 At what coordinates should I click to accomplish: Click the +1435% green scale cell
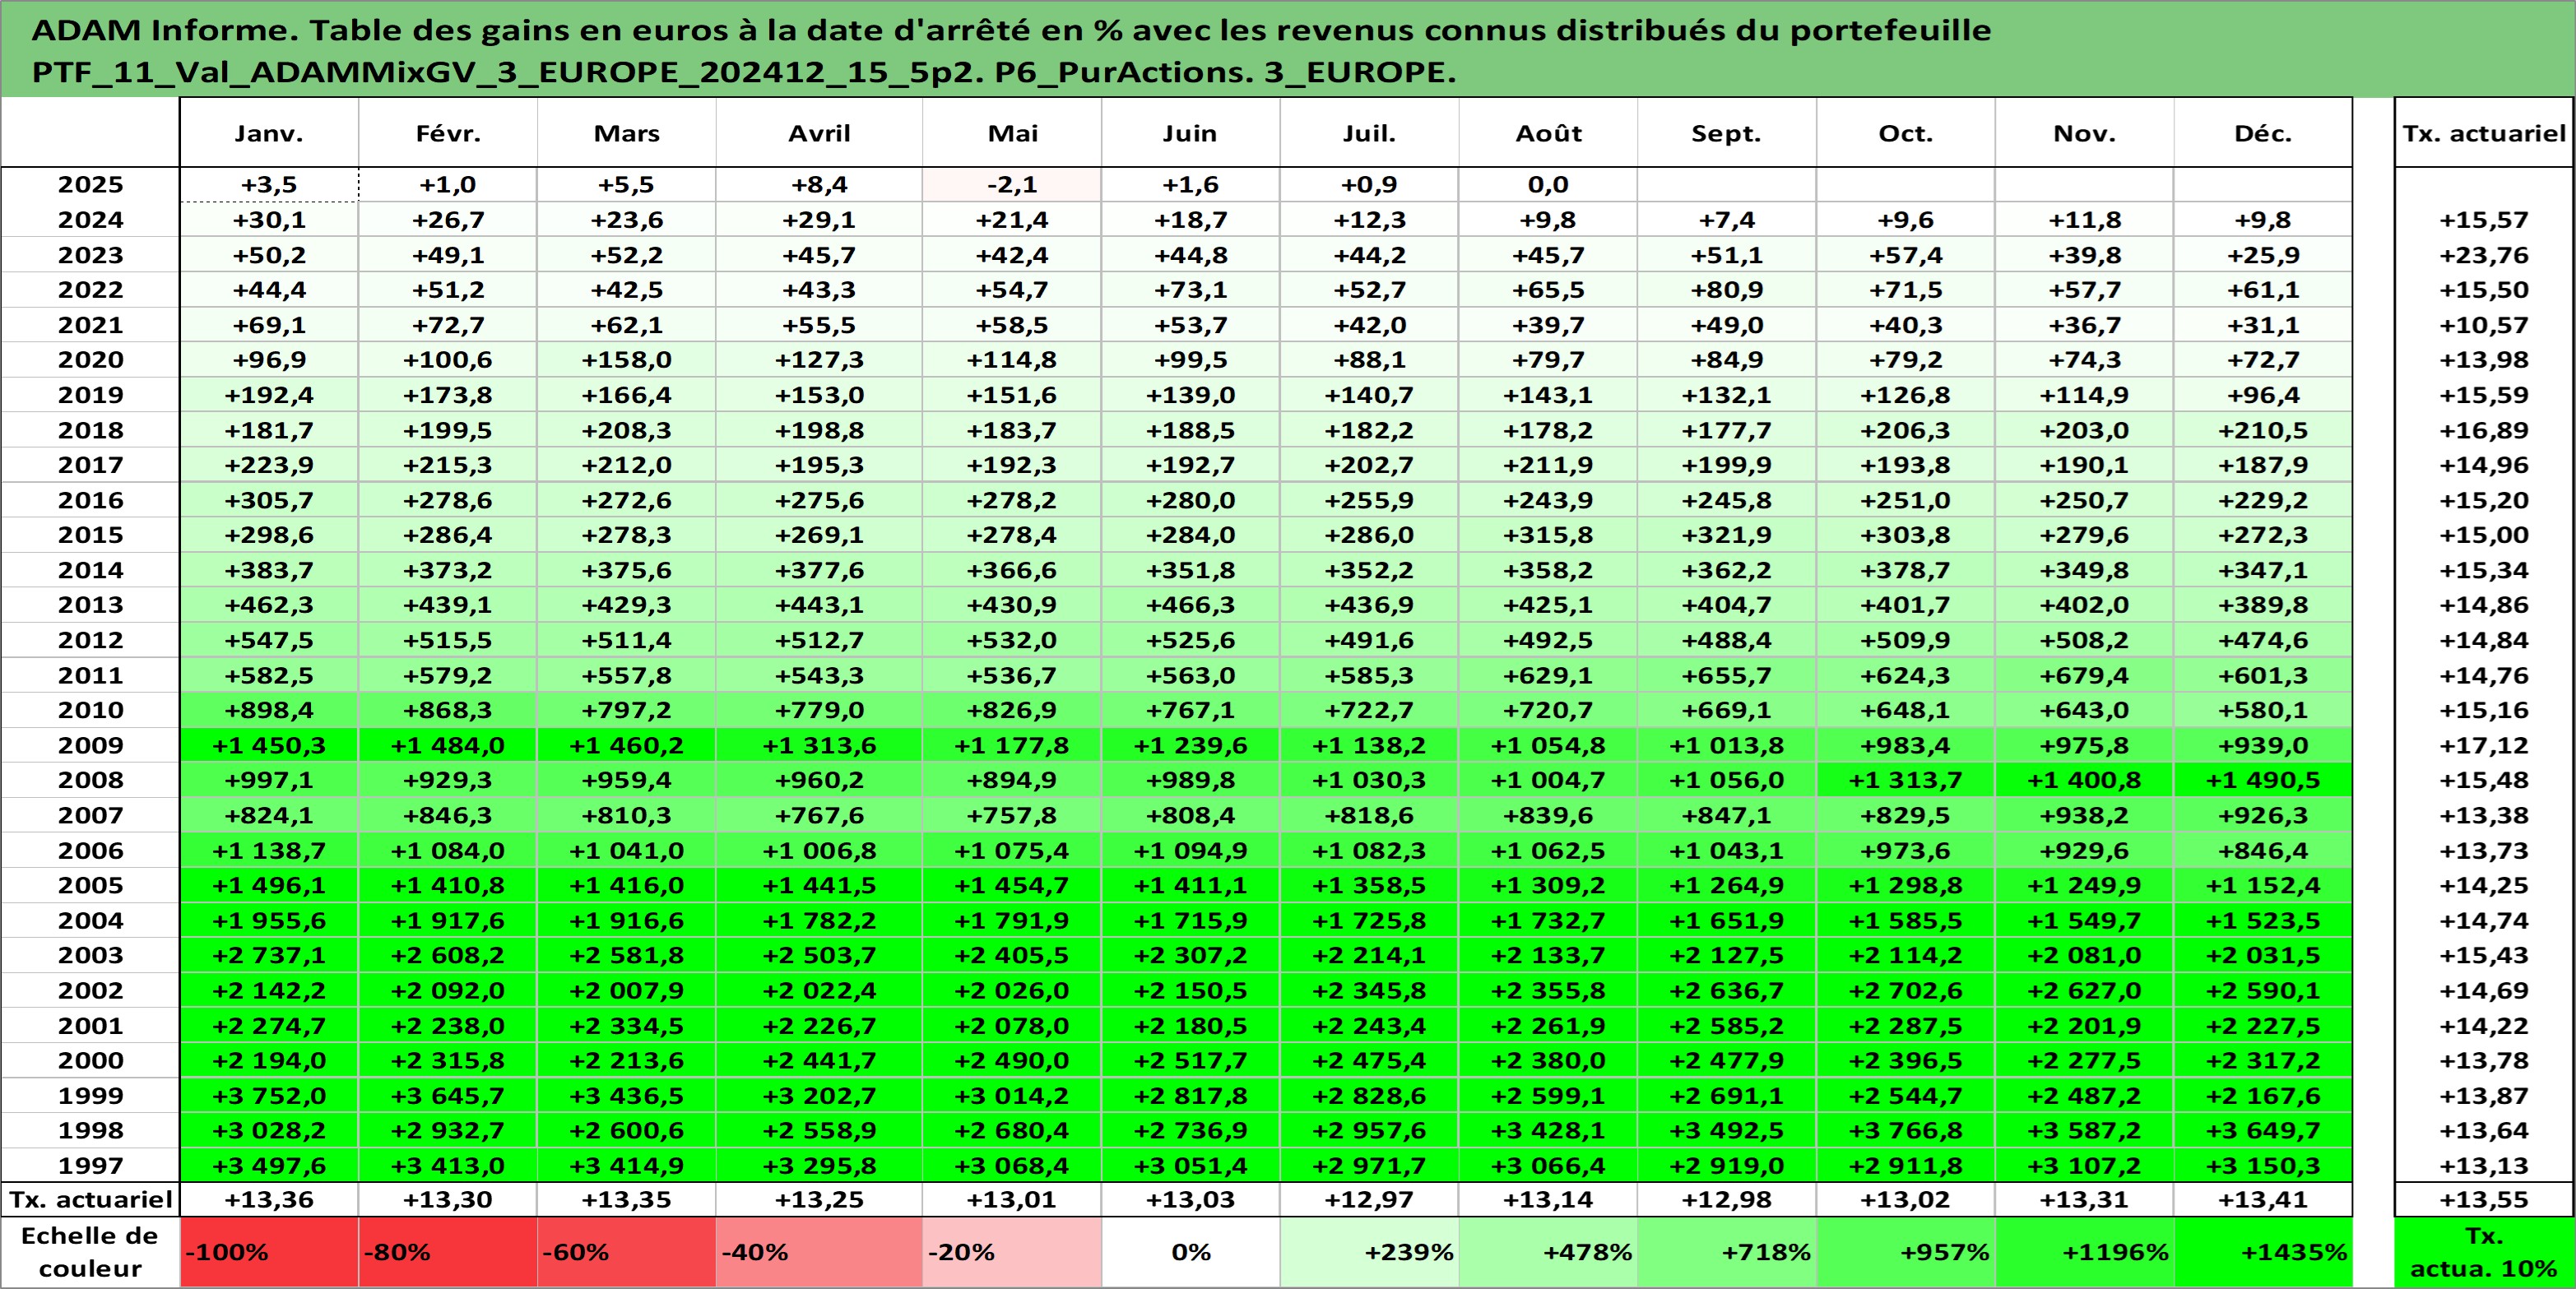2263,1252
